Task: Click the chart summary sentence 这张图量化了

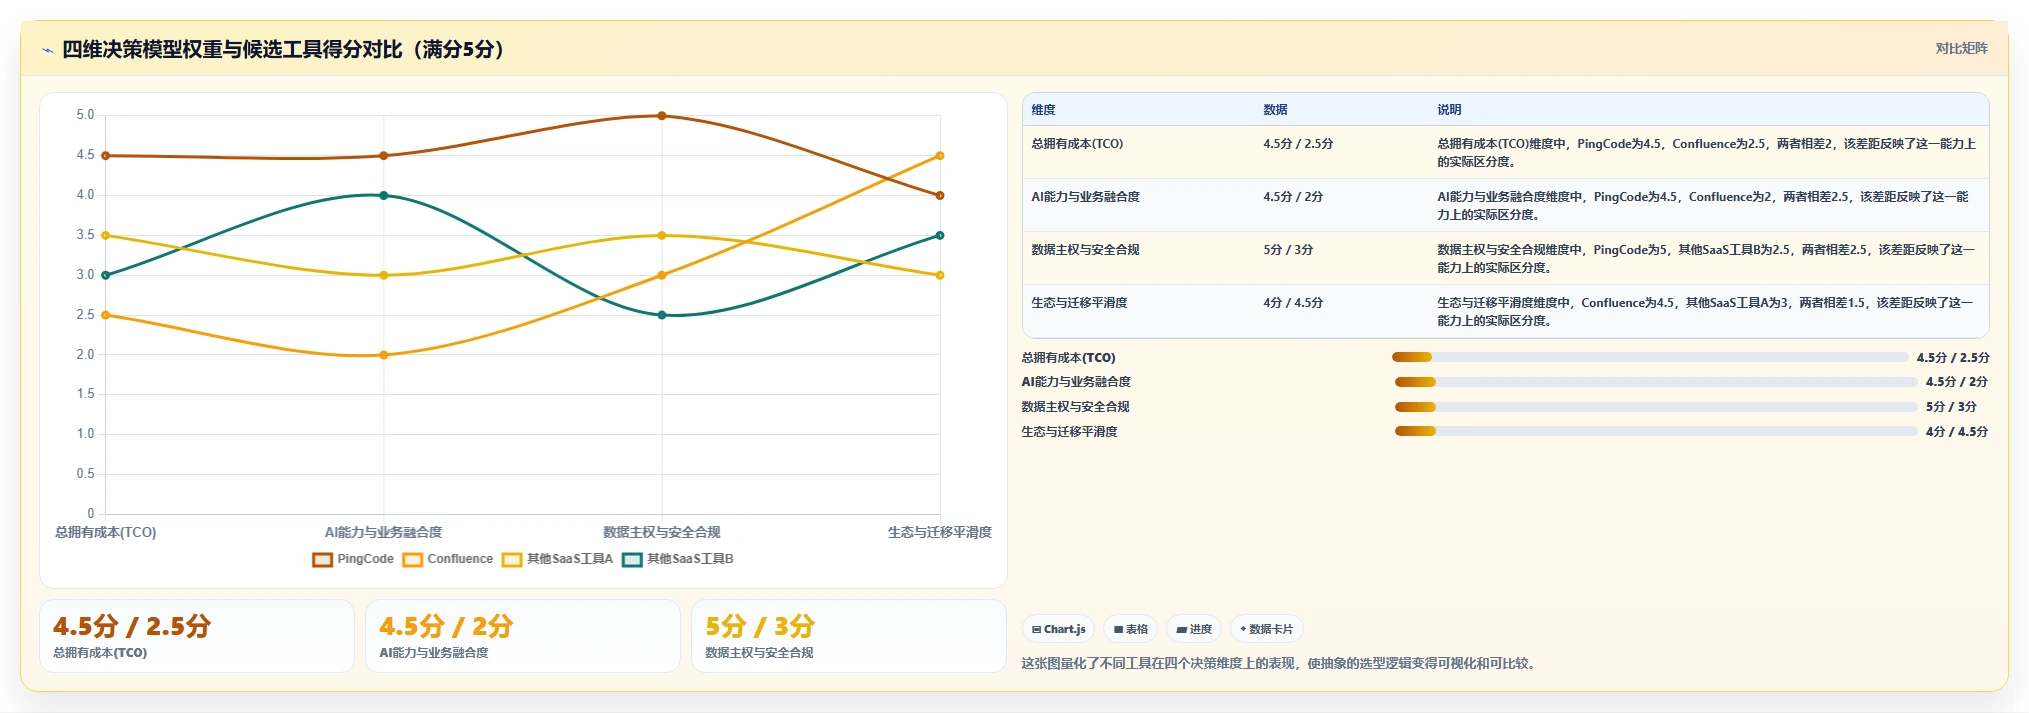Action: point(1278,664)
